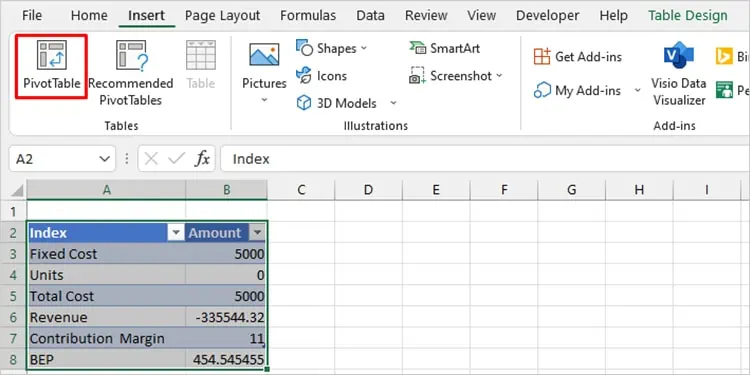Expand the Pictures dropdown arrow
The width and height of the screenshot is (750, 375).
pos(264,100)
